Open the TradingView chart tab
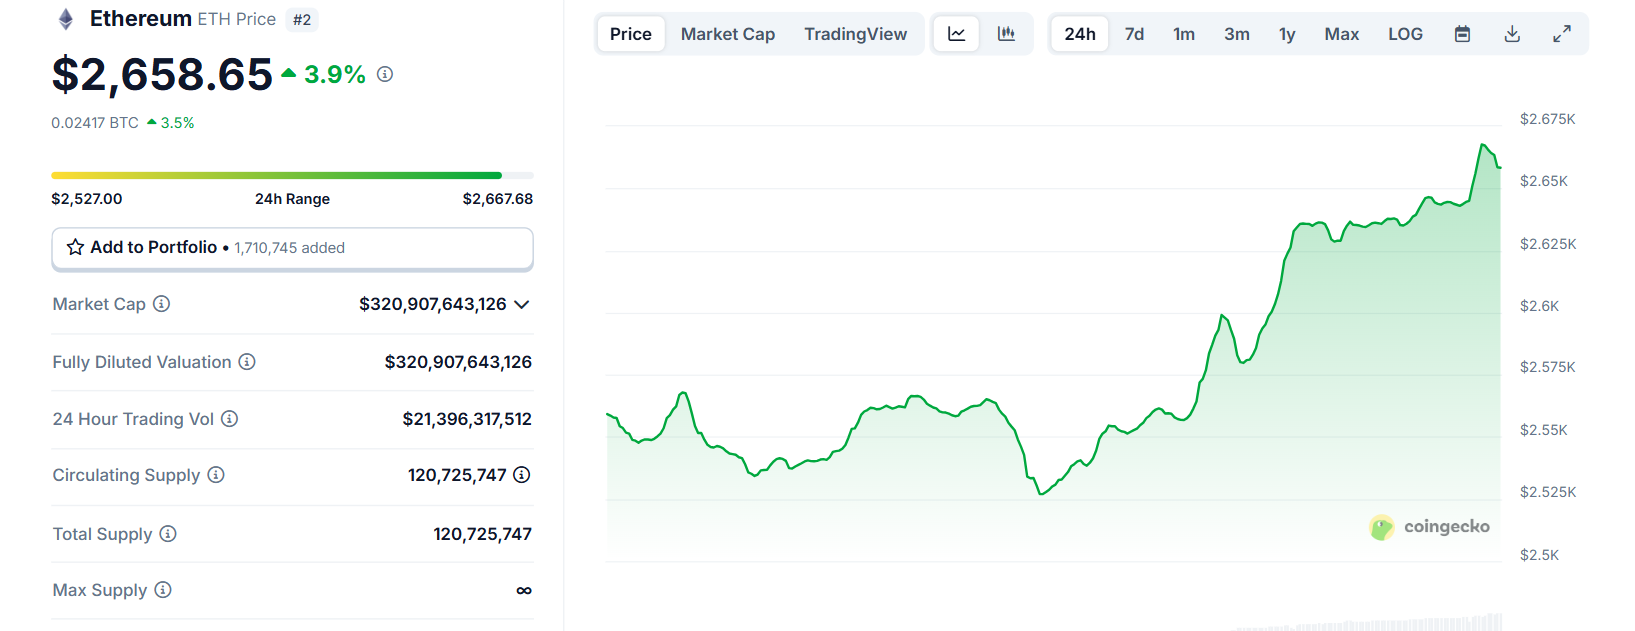 point(856,34)
